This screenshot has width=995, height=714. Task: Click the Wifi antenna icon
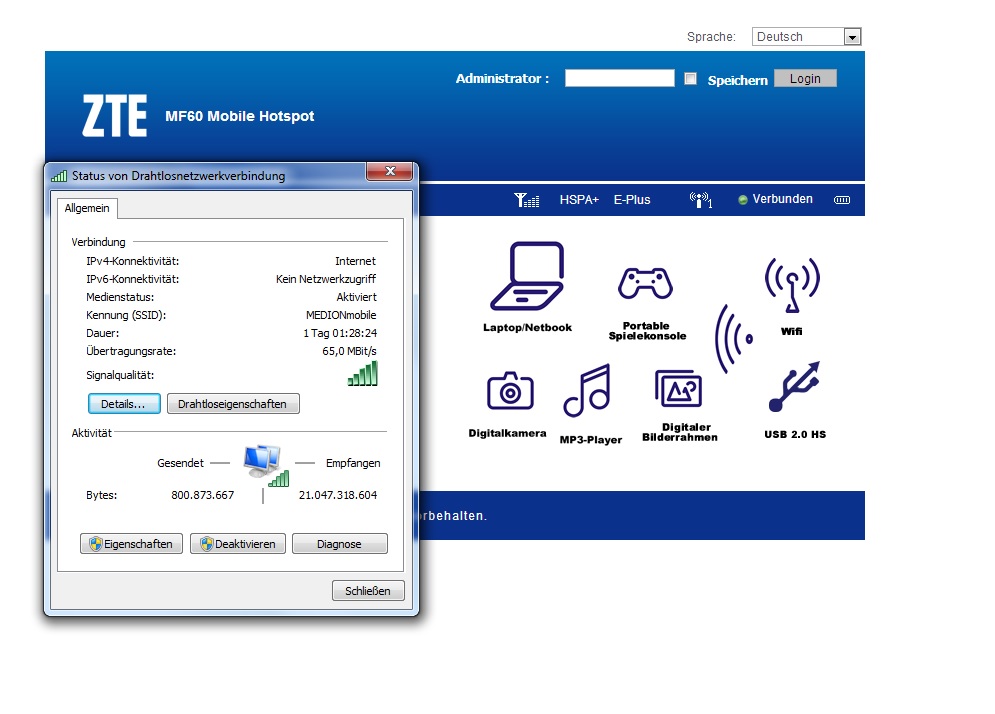coord(791,286)
